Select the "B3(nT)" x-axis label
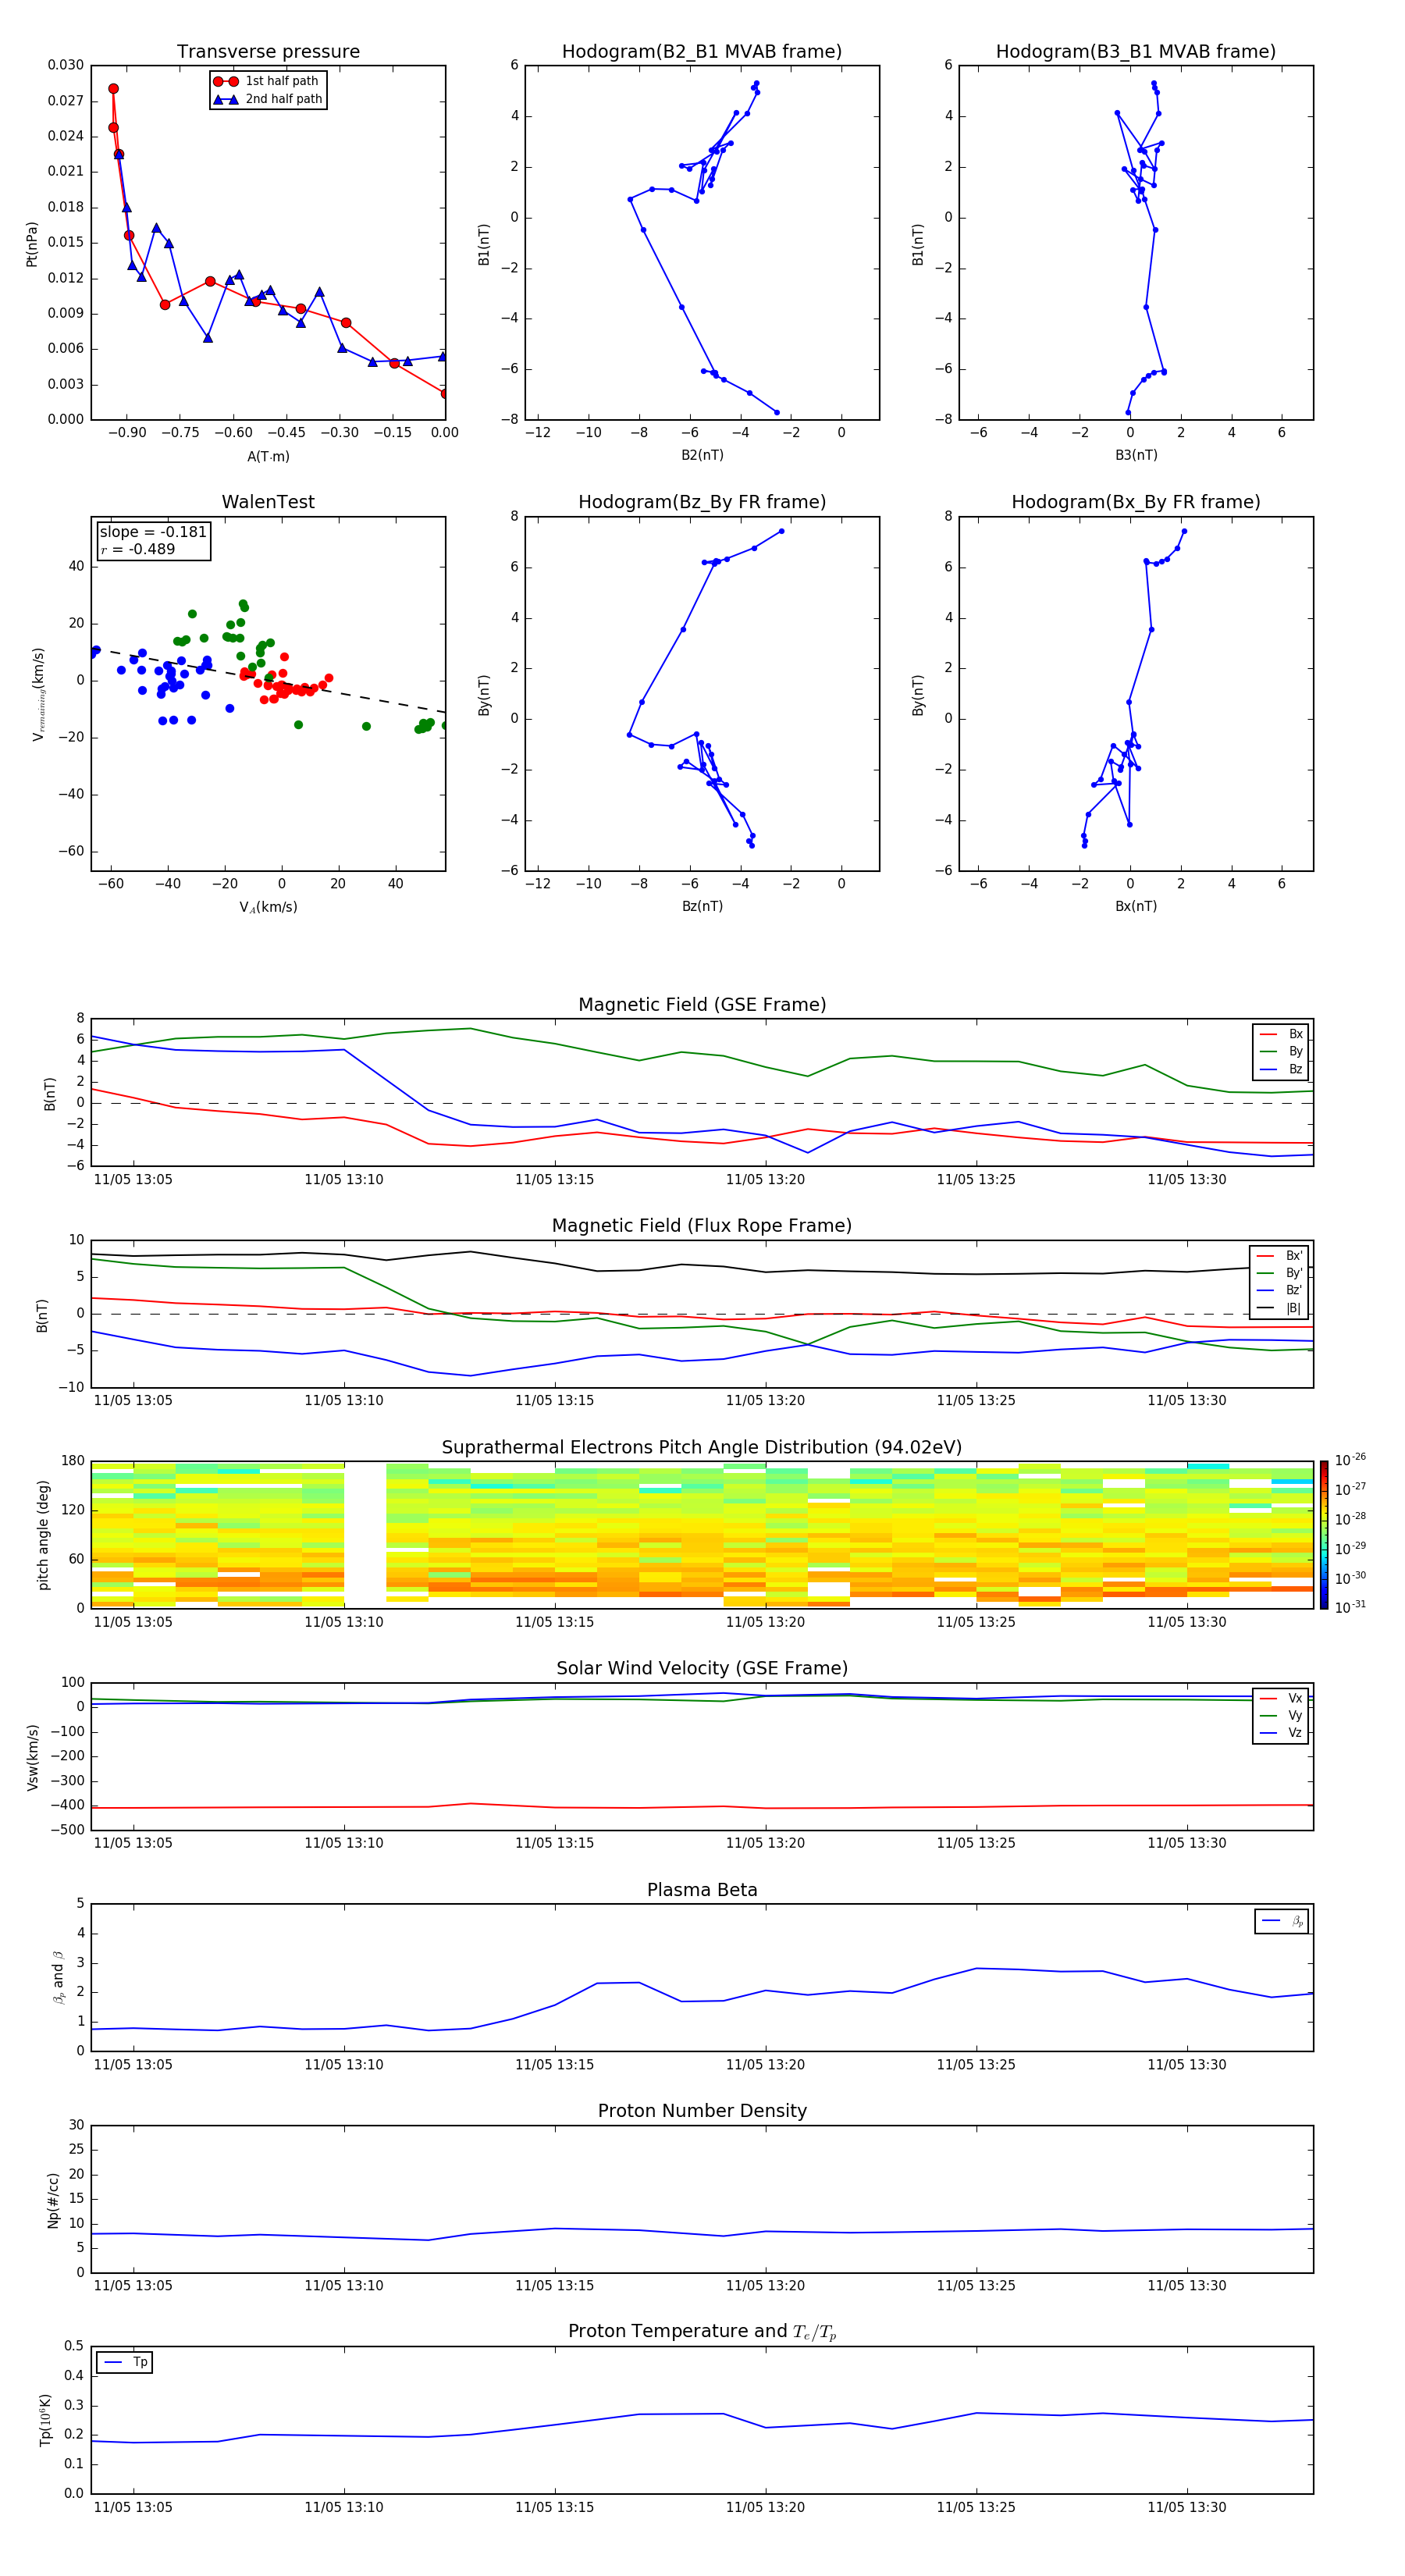 pyautogui.click(x=1136, y=455)
